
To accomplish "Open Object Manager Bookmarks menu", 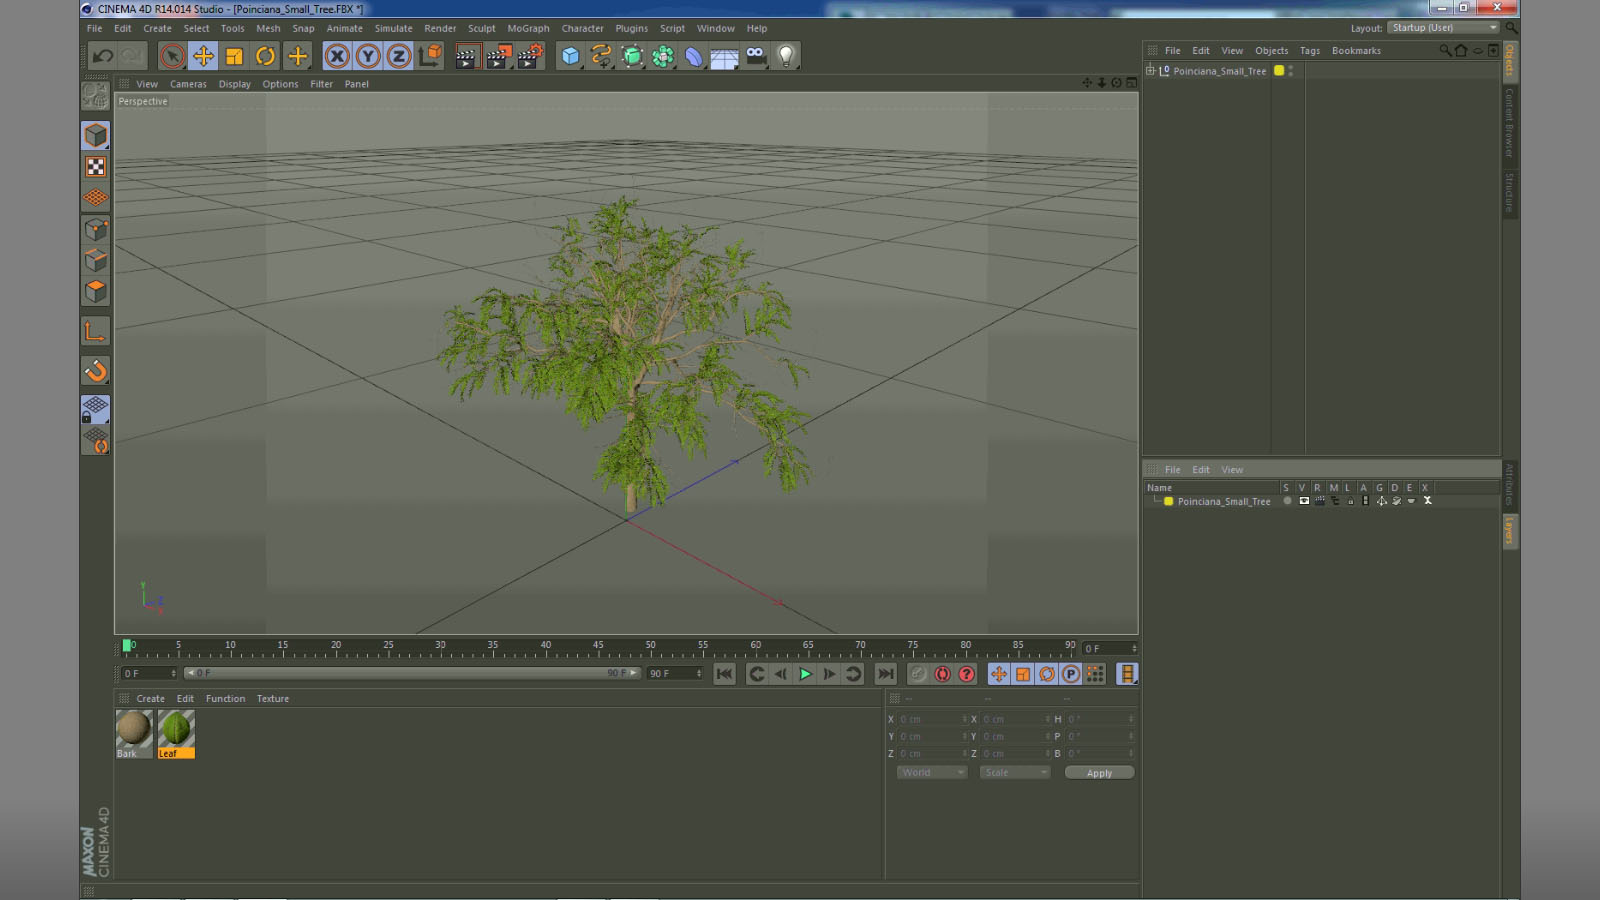I will [x=1356, y=51].
